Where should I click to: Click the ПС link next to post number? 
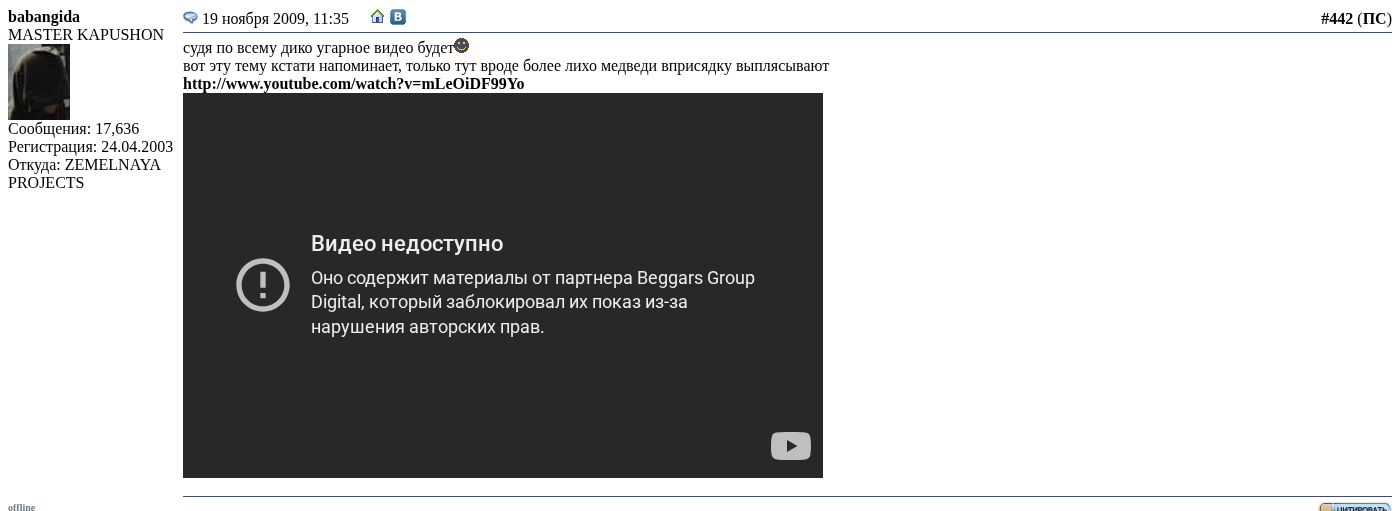pyautogui.click(x=1374, y=19)
